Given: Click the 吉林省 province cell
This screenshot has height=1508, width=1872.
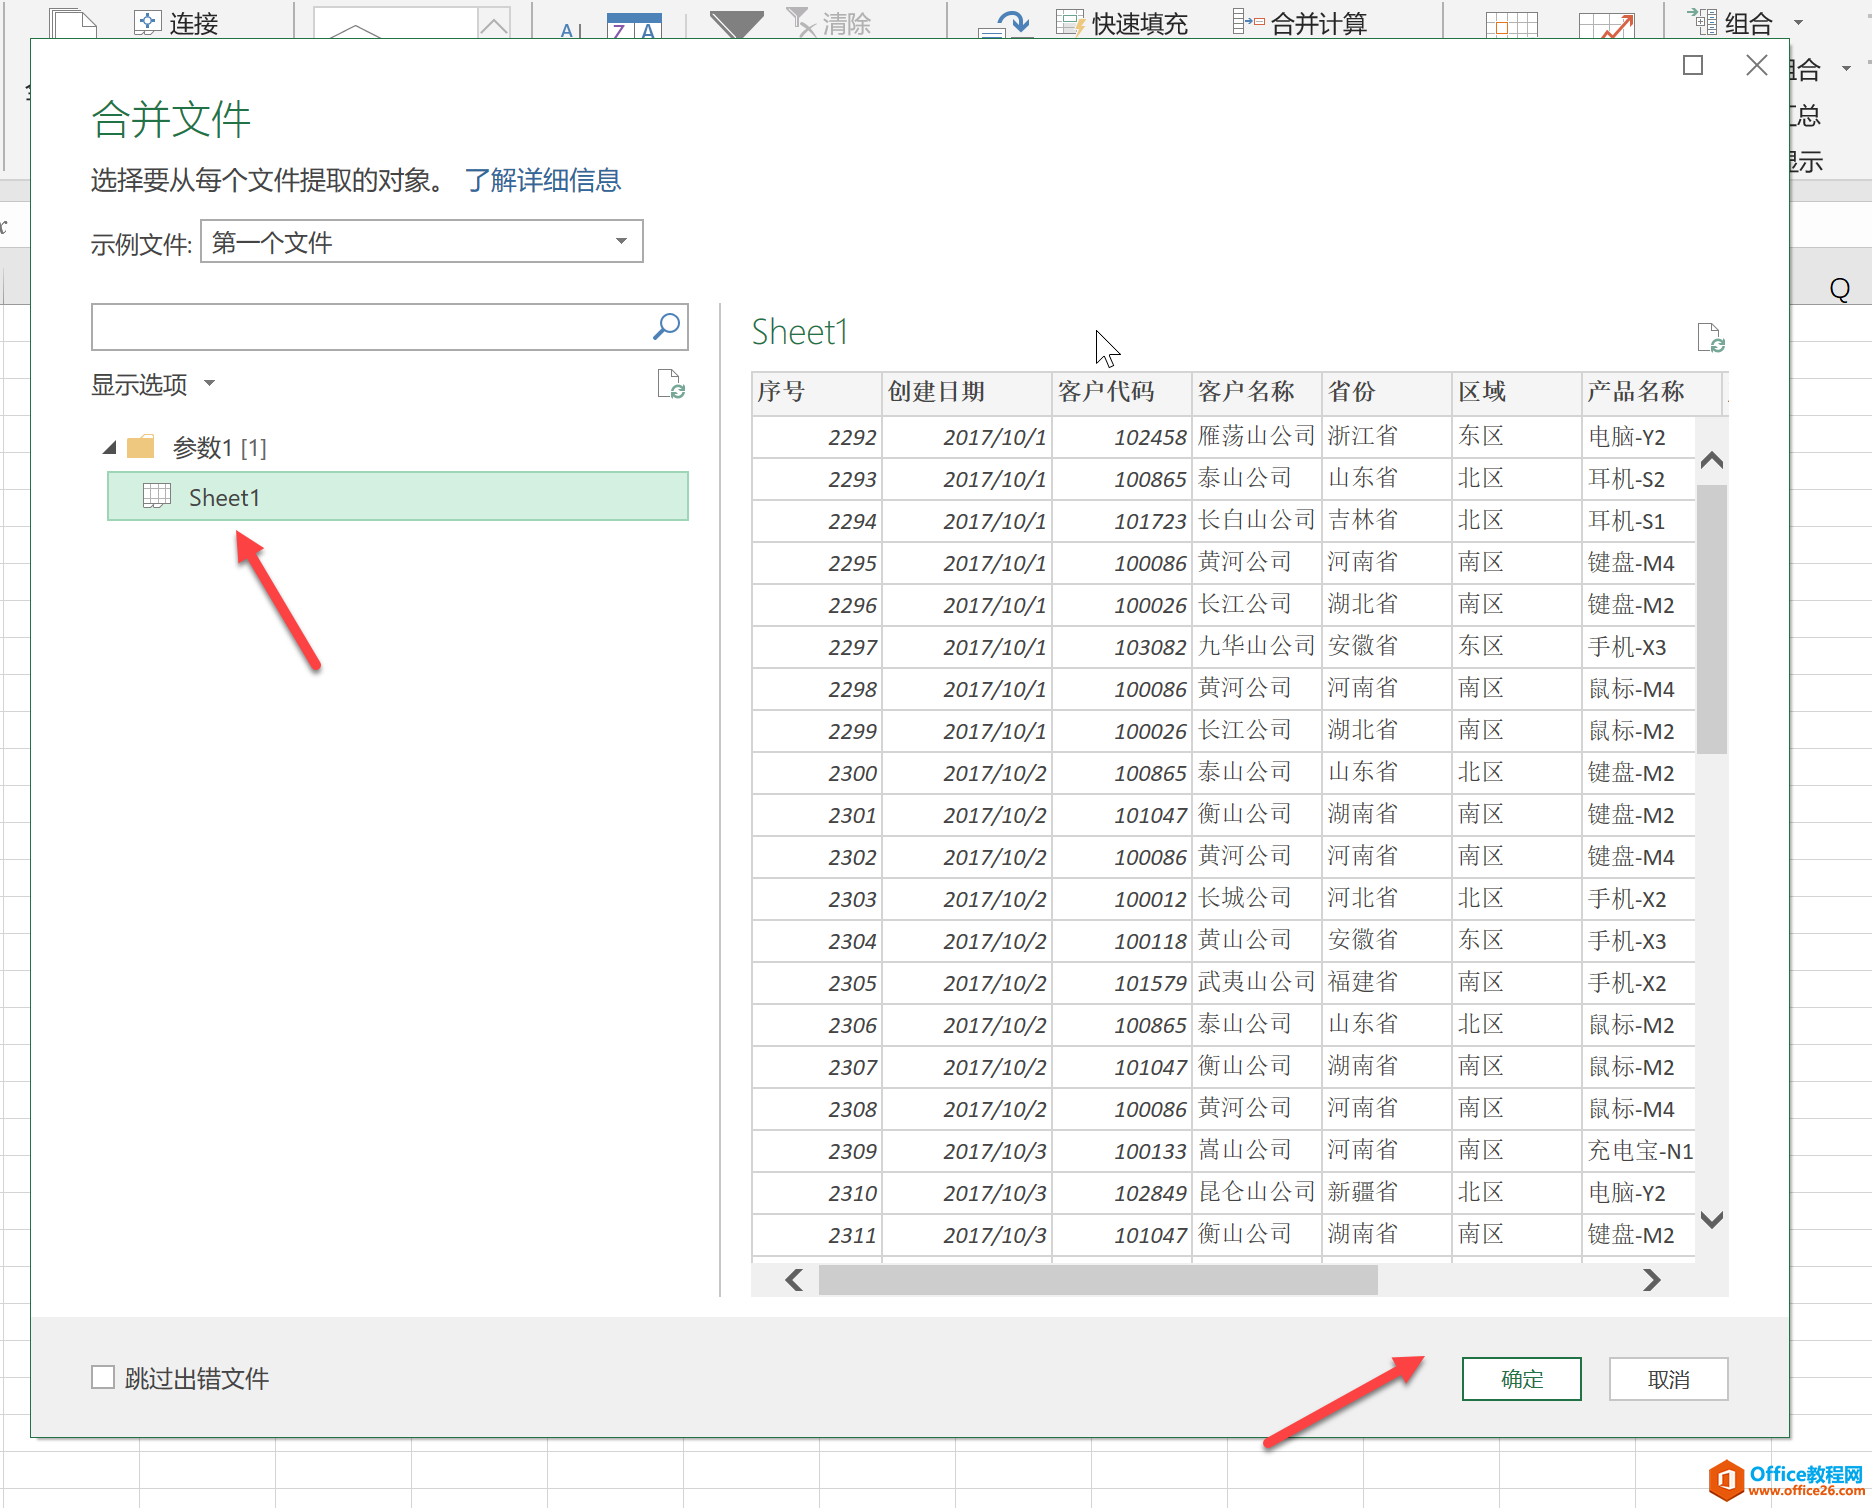Looking at the screenshot, I should point(1387,521).
